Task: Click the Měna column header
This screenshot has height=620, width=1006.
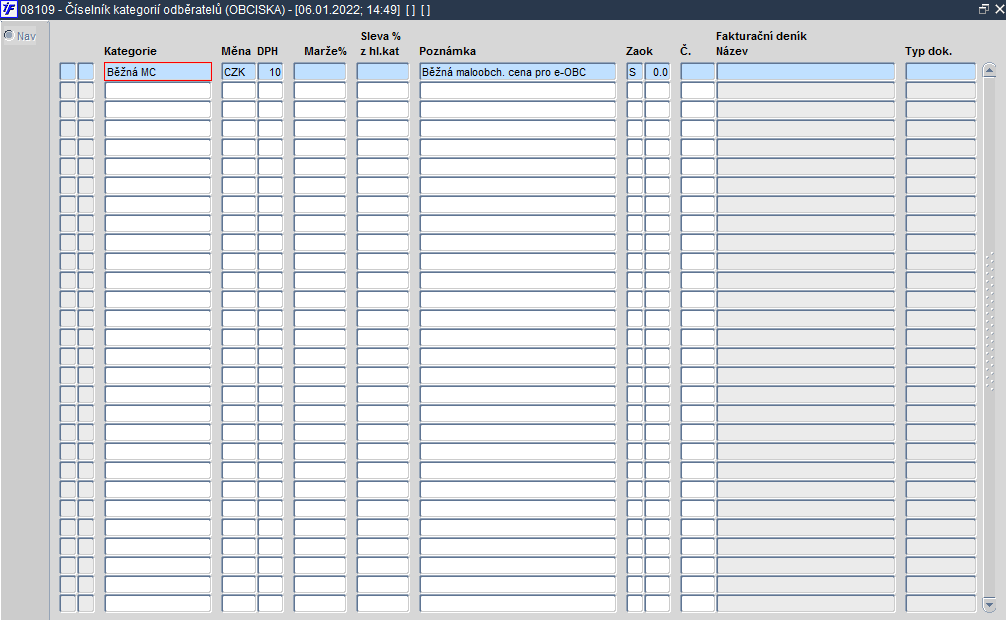Action: (236, 51)
